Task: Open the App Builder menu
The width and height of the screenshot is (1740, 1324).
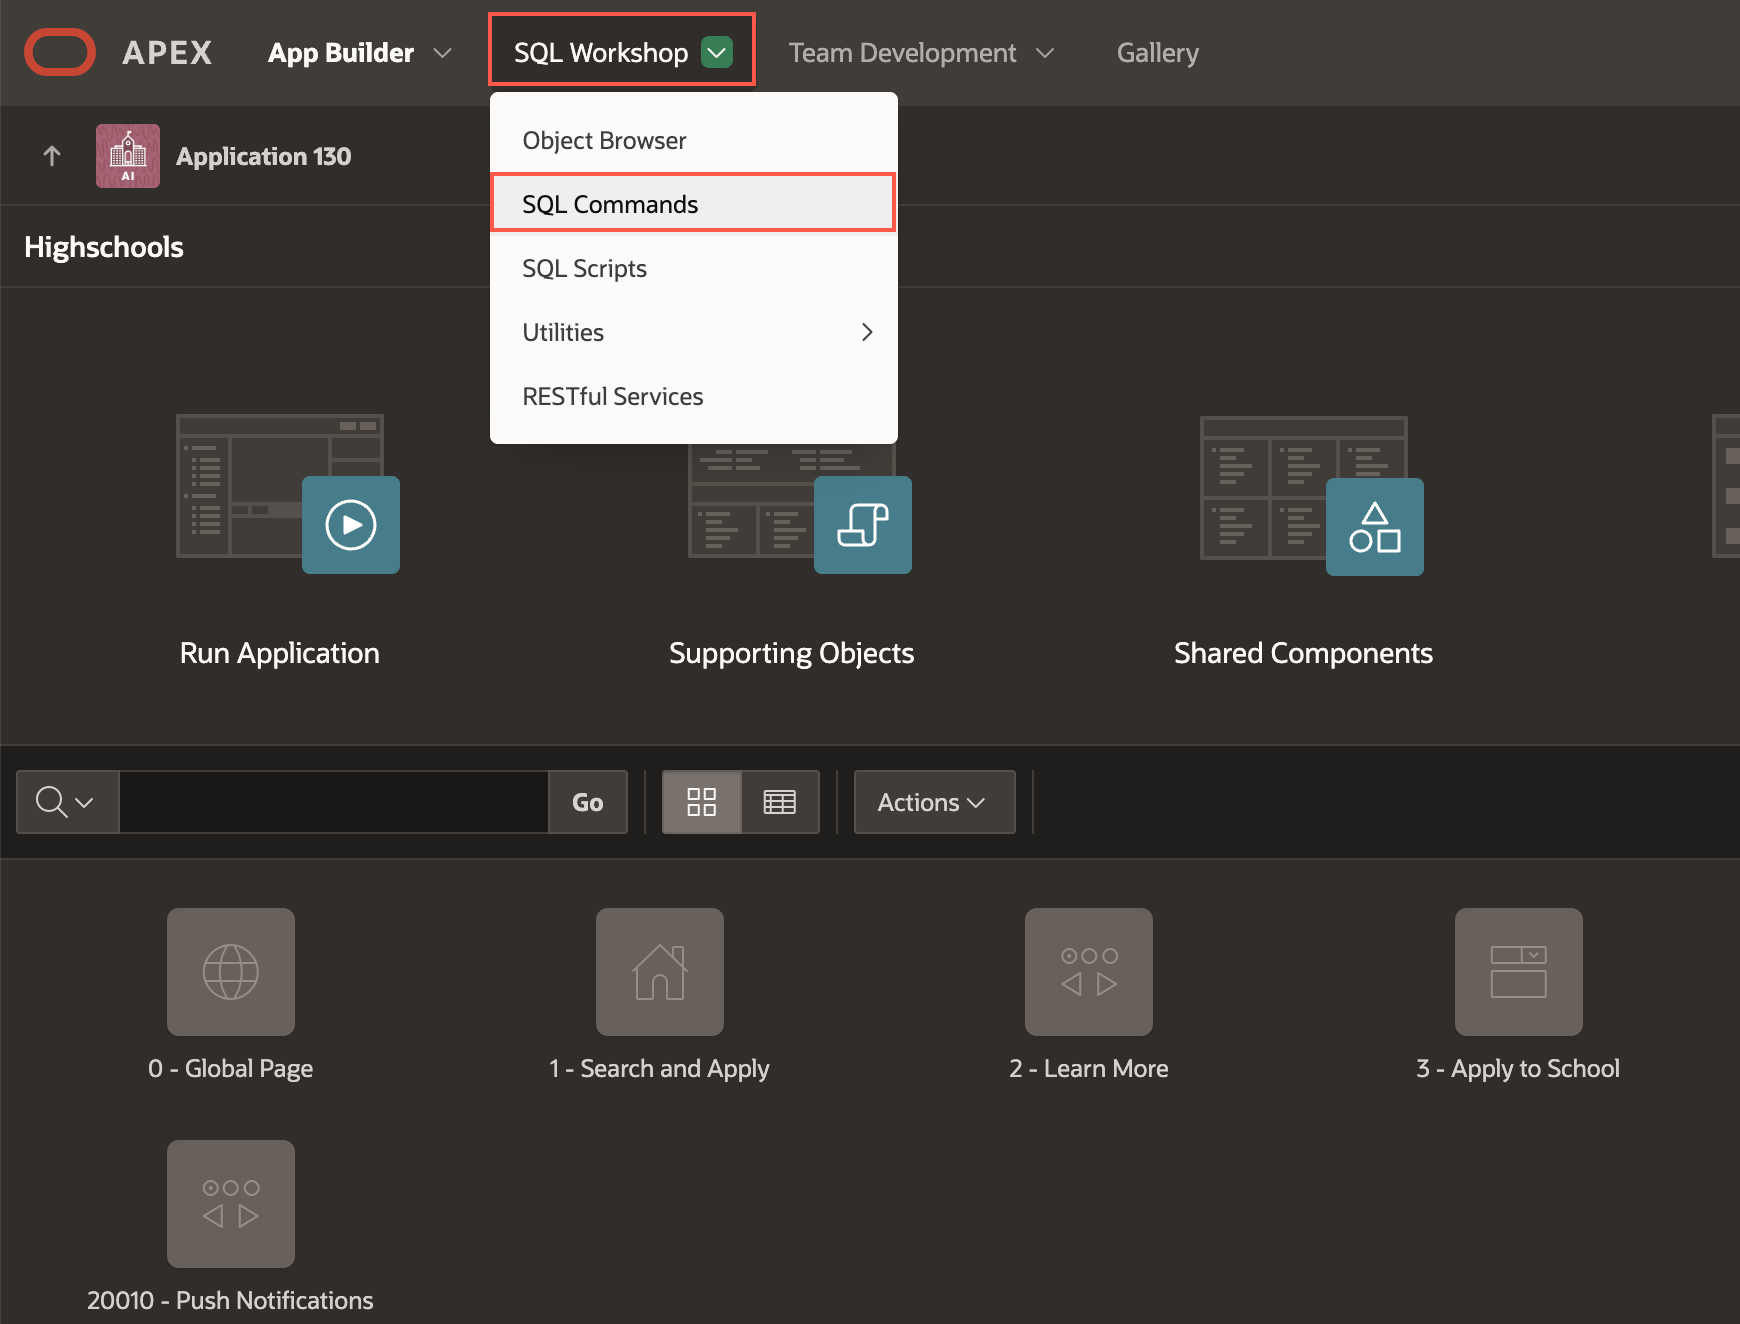Action: pos(340,52)
